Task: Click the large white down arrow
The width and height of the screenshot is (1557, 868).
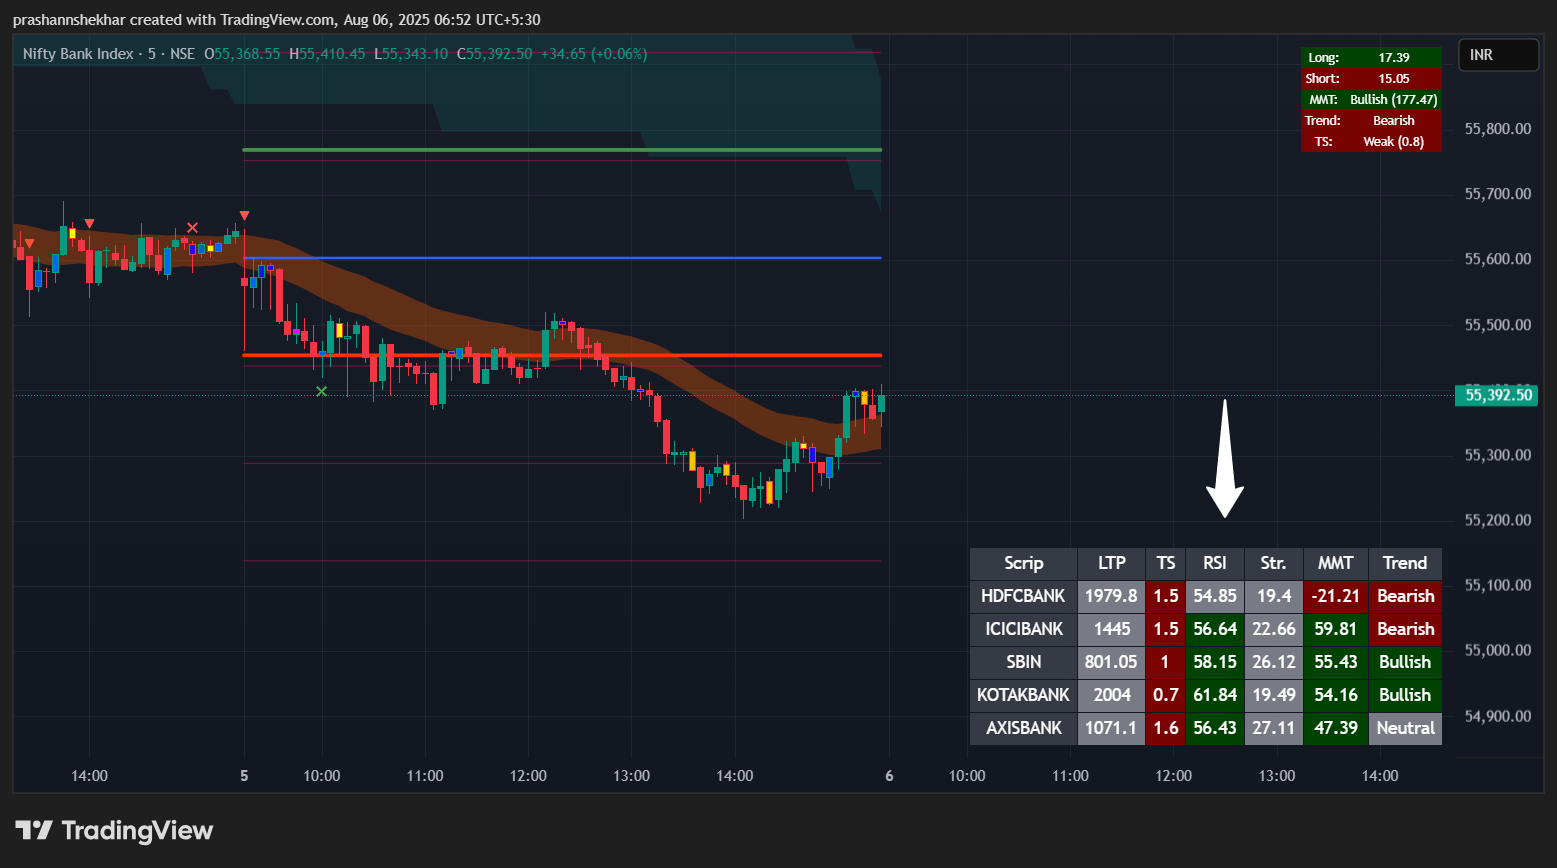Action: click(1224, 460)
